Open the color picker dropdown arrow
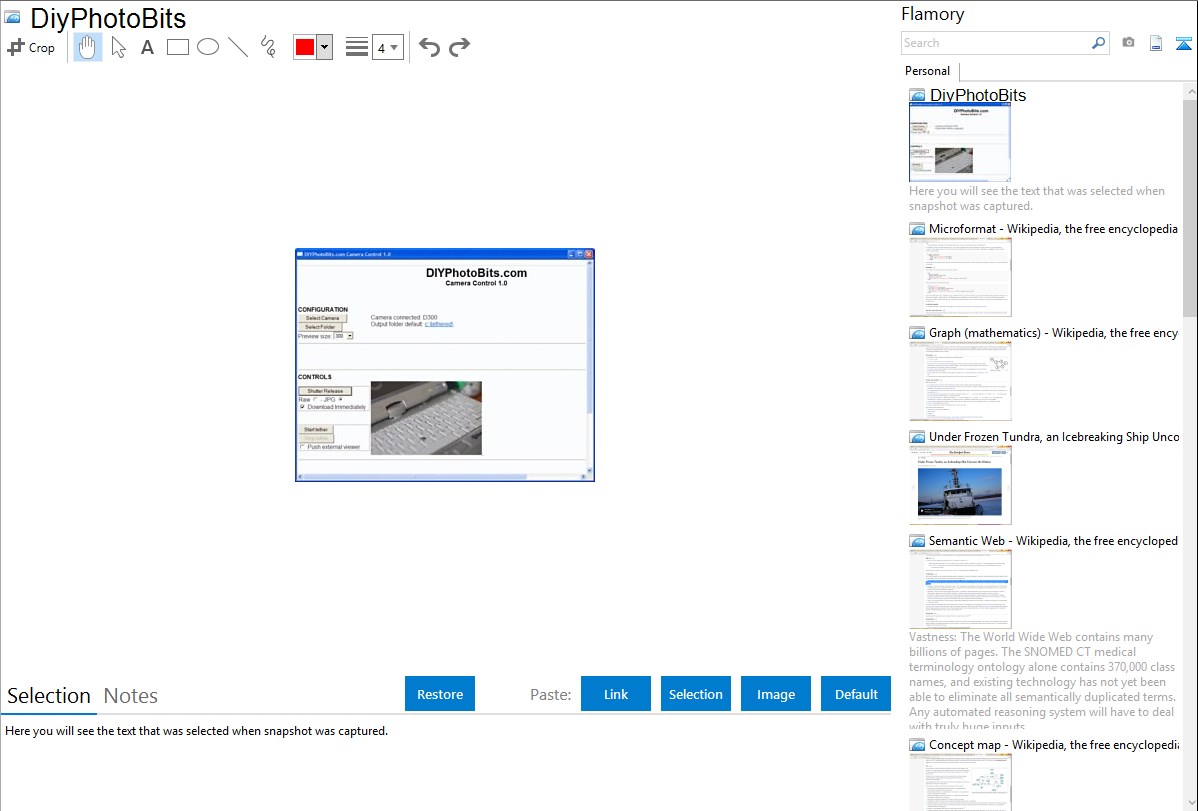Screen dimensions: 1198x811 pyautogui.click(x=325, y=47)
